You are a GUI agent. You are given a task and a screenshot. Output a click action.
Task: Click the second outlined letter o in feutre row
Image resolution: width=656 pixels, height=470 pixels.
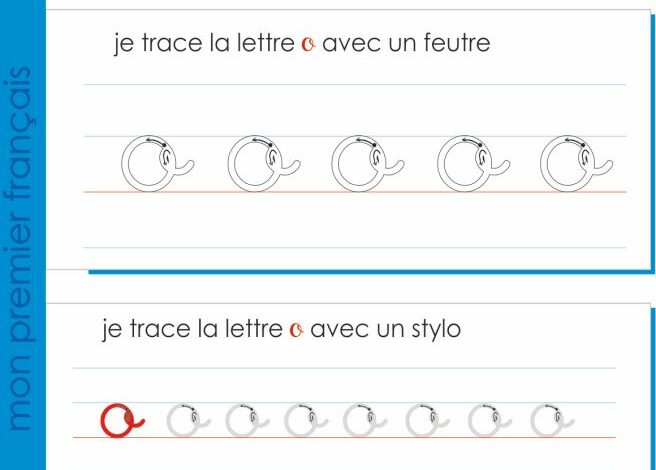tap(264, 164)
